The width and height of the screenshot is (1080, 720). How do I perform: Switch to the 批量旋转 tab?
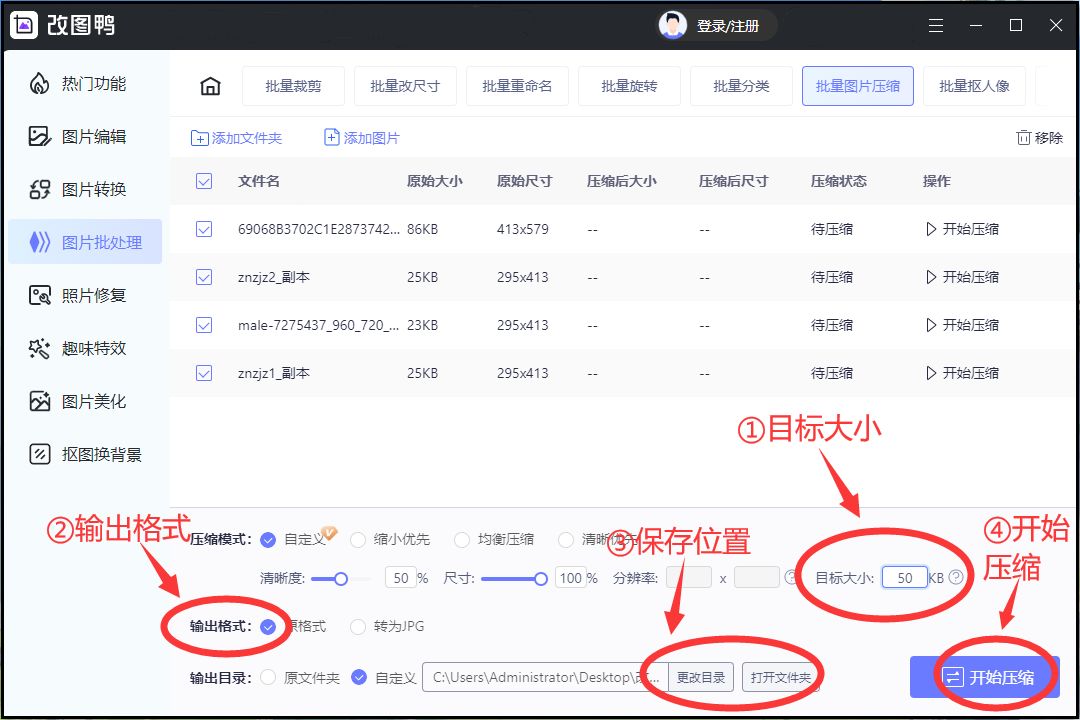coord(629,86)
